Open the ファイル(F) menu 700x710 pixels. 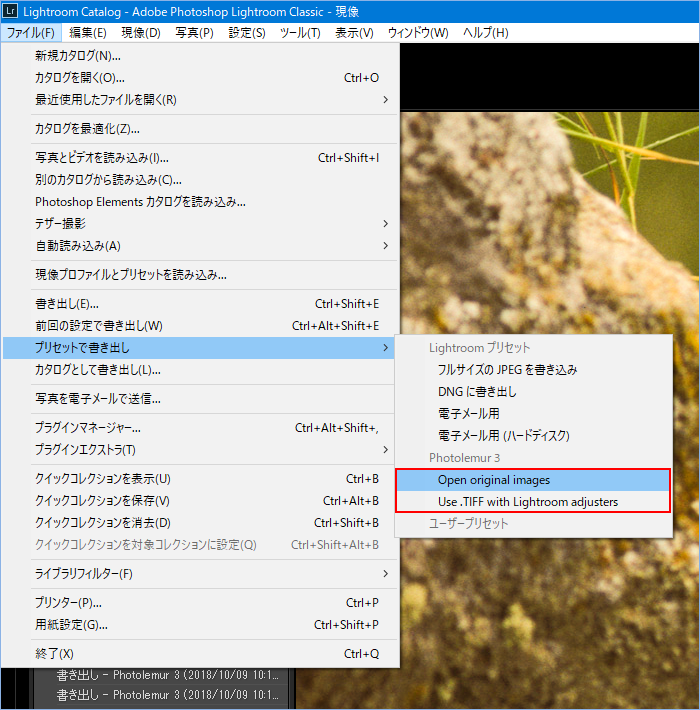(x=30, y=33)
